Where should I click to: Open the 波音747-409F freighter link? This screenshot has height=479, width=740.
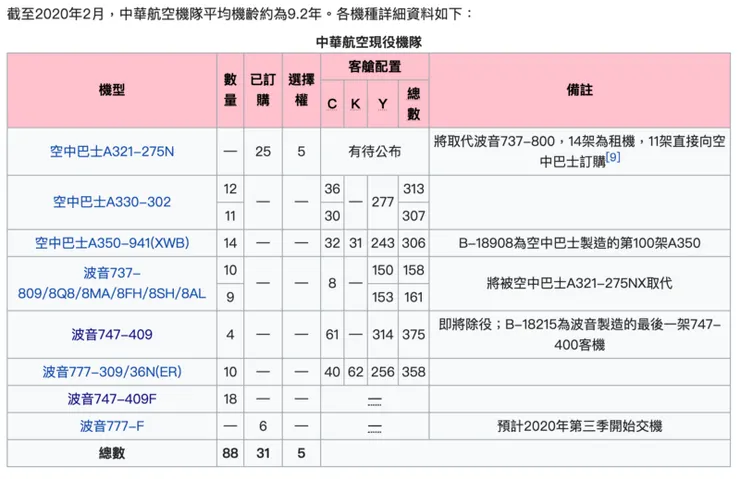click(112, 399)
